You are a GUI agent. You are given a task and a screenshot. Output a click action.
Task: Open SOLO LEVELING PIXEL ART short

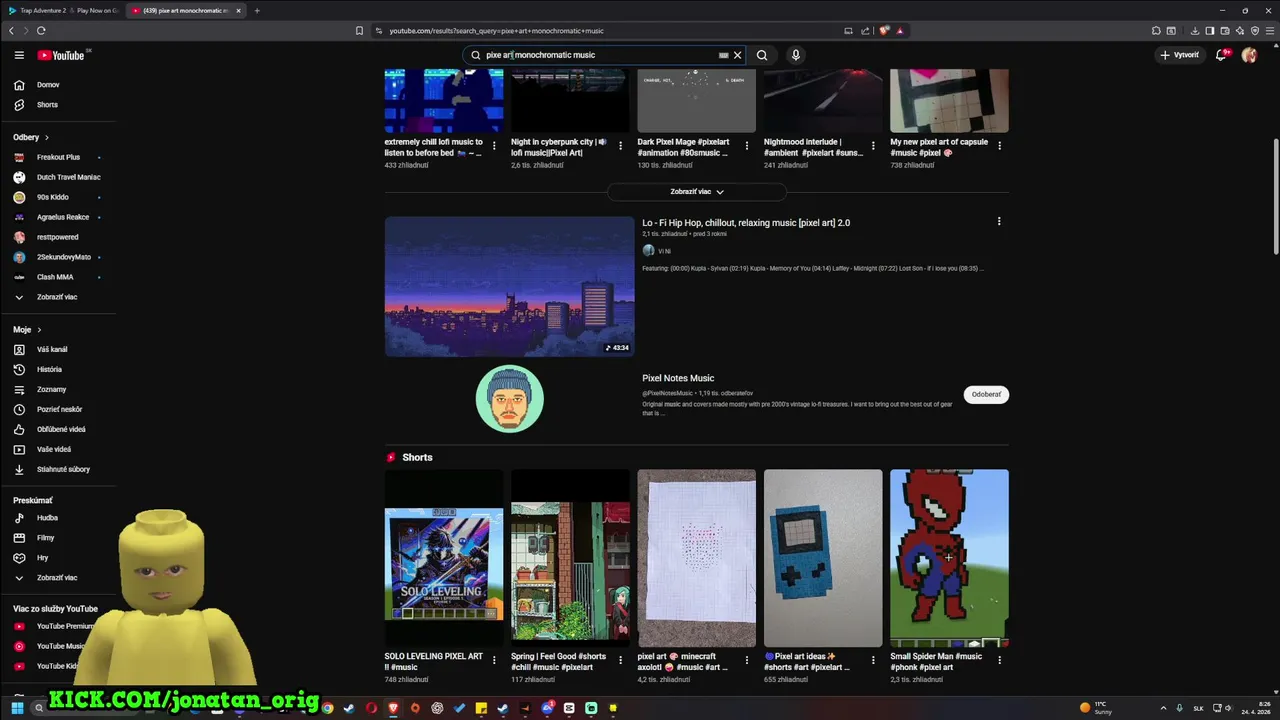tap(444, 558)
